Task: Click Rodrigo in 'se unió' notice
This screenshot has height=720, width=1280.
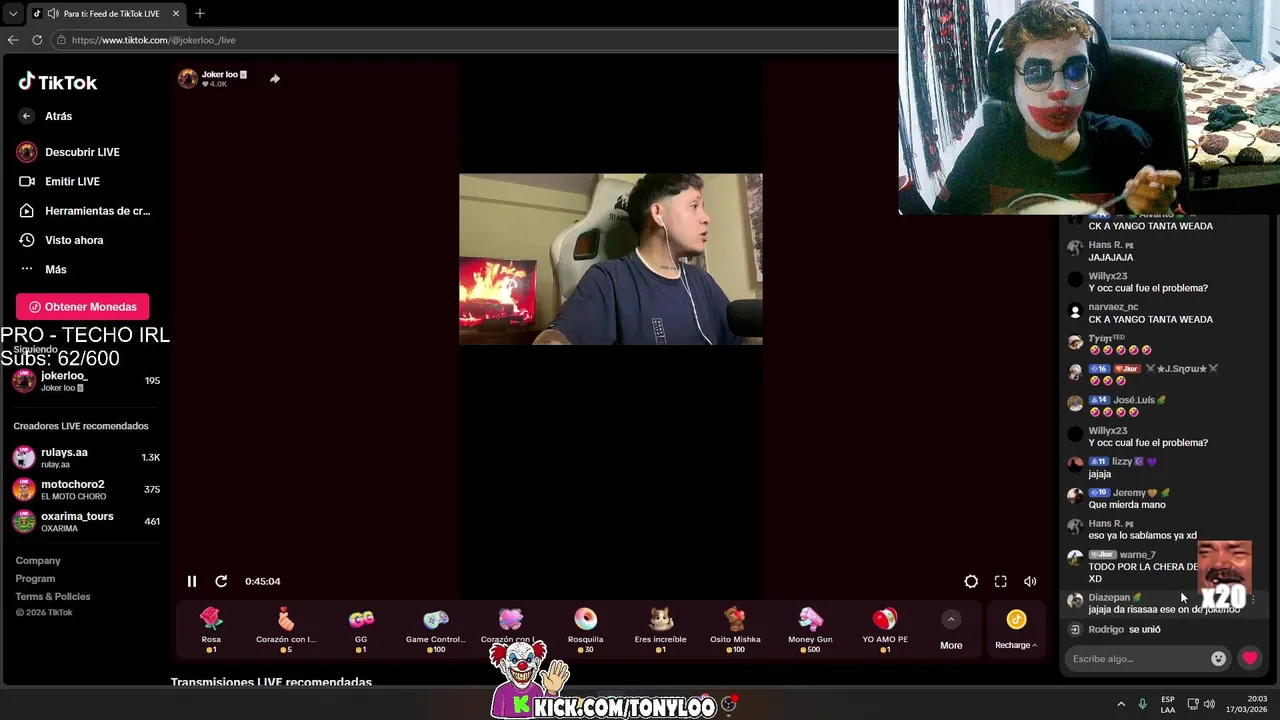Action: pos(1106,630)
